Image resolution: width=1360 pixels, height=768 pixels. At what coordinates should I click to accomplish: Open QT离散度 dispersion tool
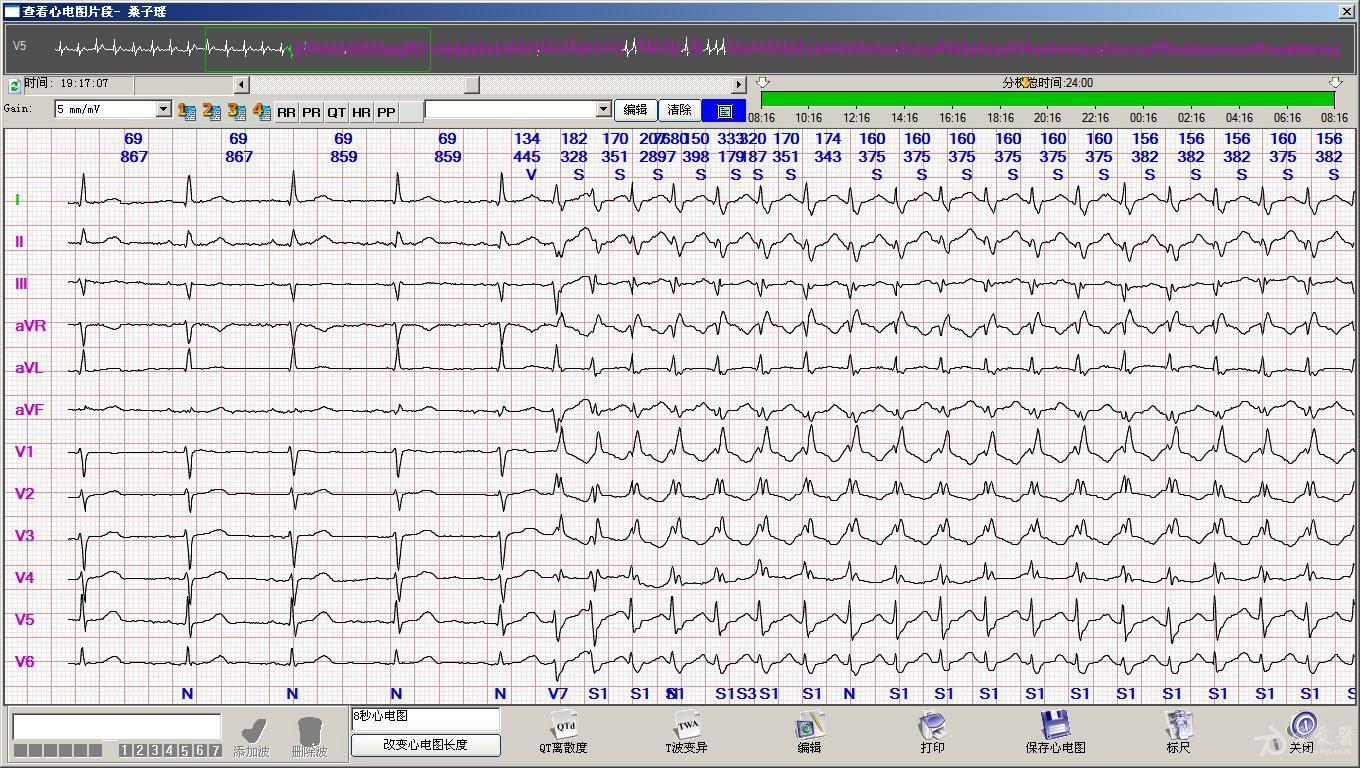[x=563, y=731]
